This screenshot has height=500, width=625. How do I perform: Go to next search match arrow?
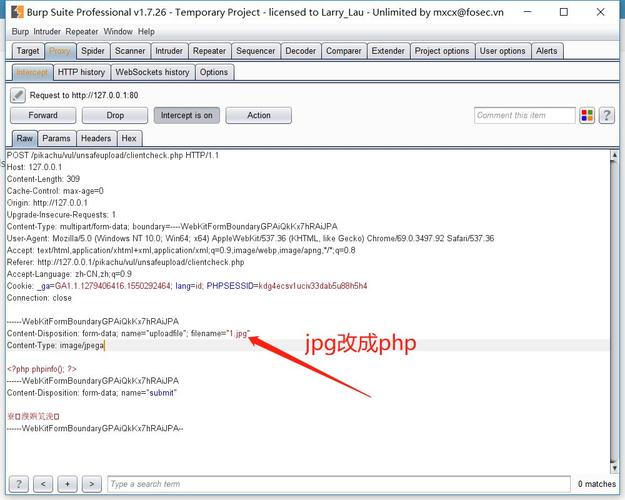click(x=92, y=484)
